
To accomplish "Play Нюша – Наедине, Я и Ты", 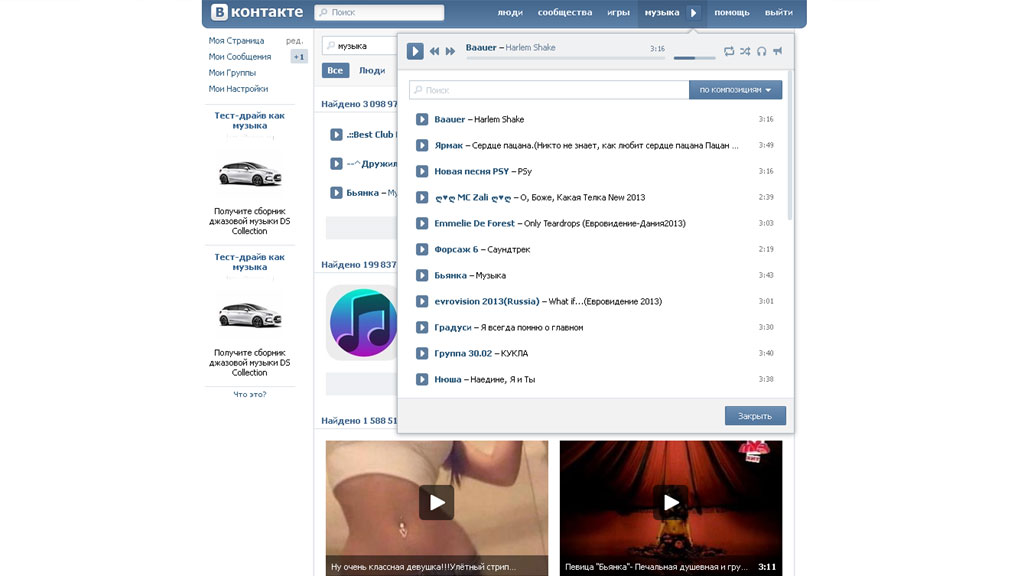I will pos(422,379).
